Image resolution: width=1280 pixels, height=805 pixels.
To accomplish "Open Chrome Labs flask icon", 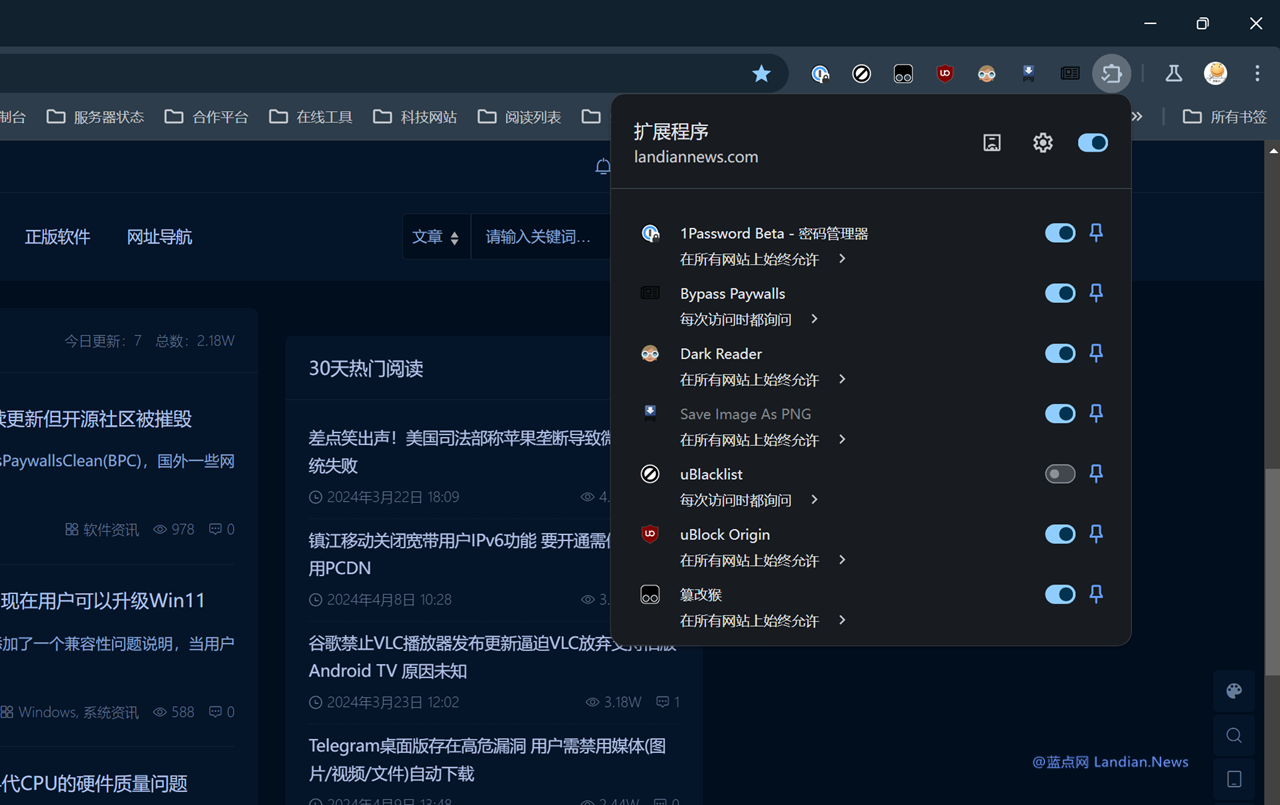I will coord(1174,73).
